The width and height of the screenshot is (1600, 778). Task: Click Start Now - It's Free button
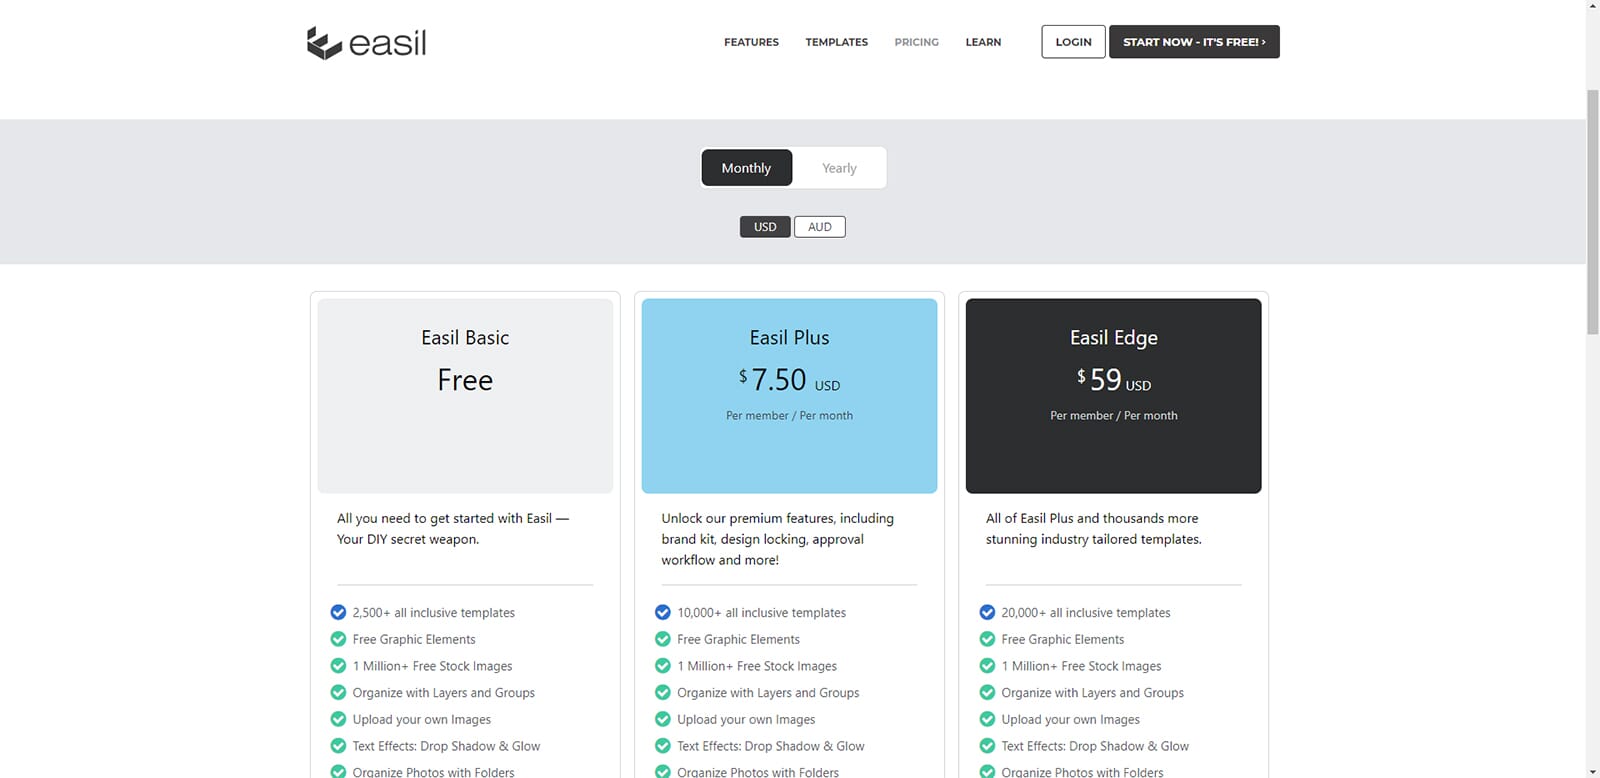pos(1194,42)
